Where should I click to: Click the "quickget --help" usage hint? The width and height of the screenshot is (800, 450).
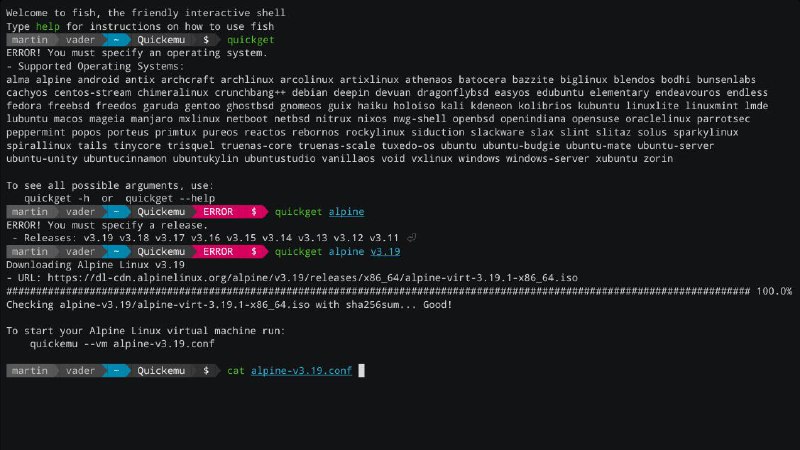170,198
